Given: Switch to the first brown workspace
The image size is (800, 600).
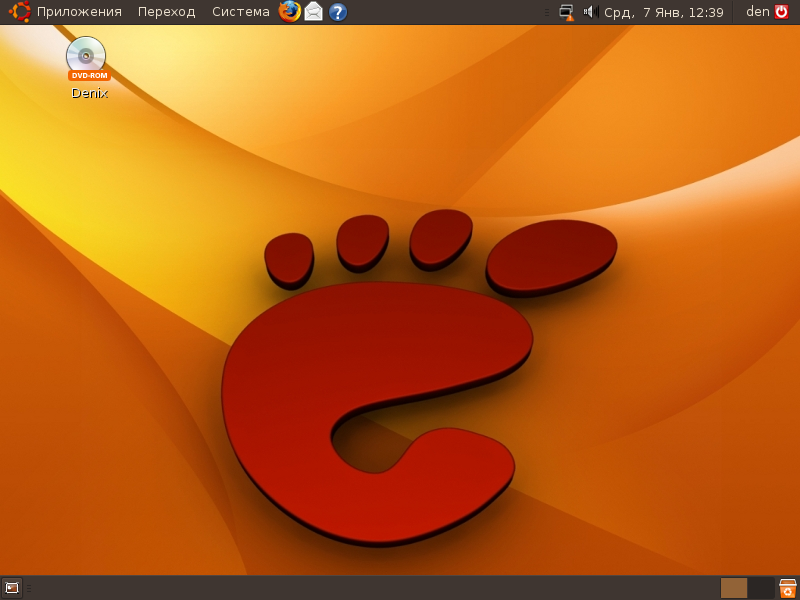Looking at the screenshot, I should tap(734, 588).
